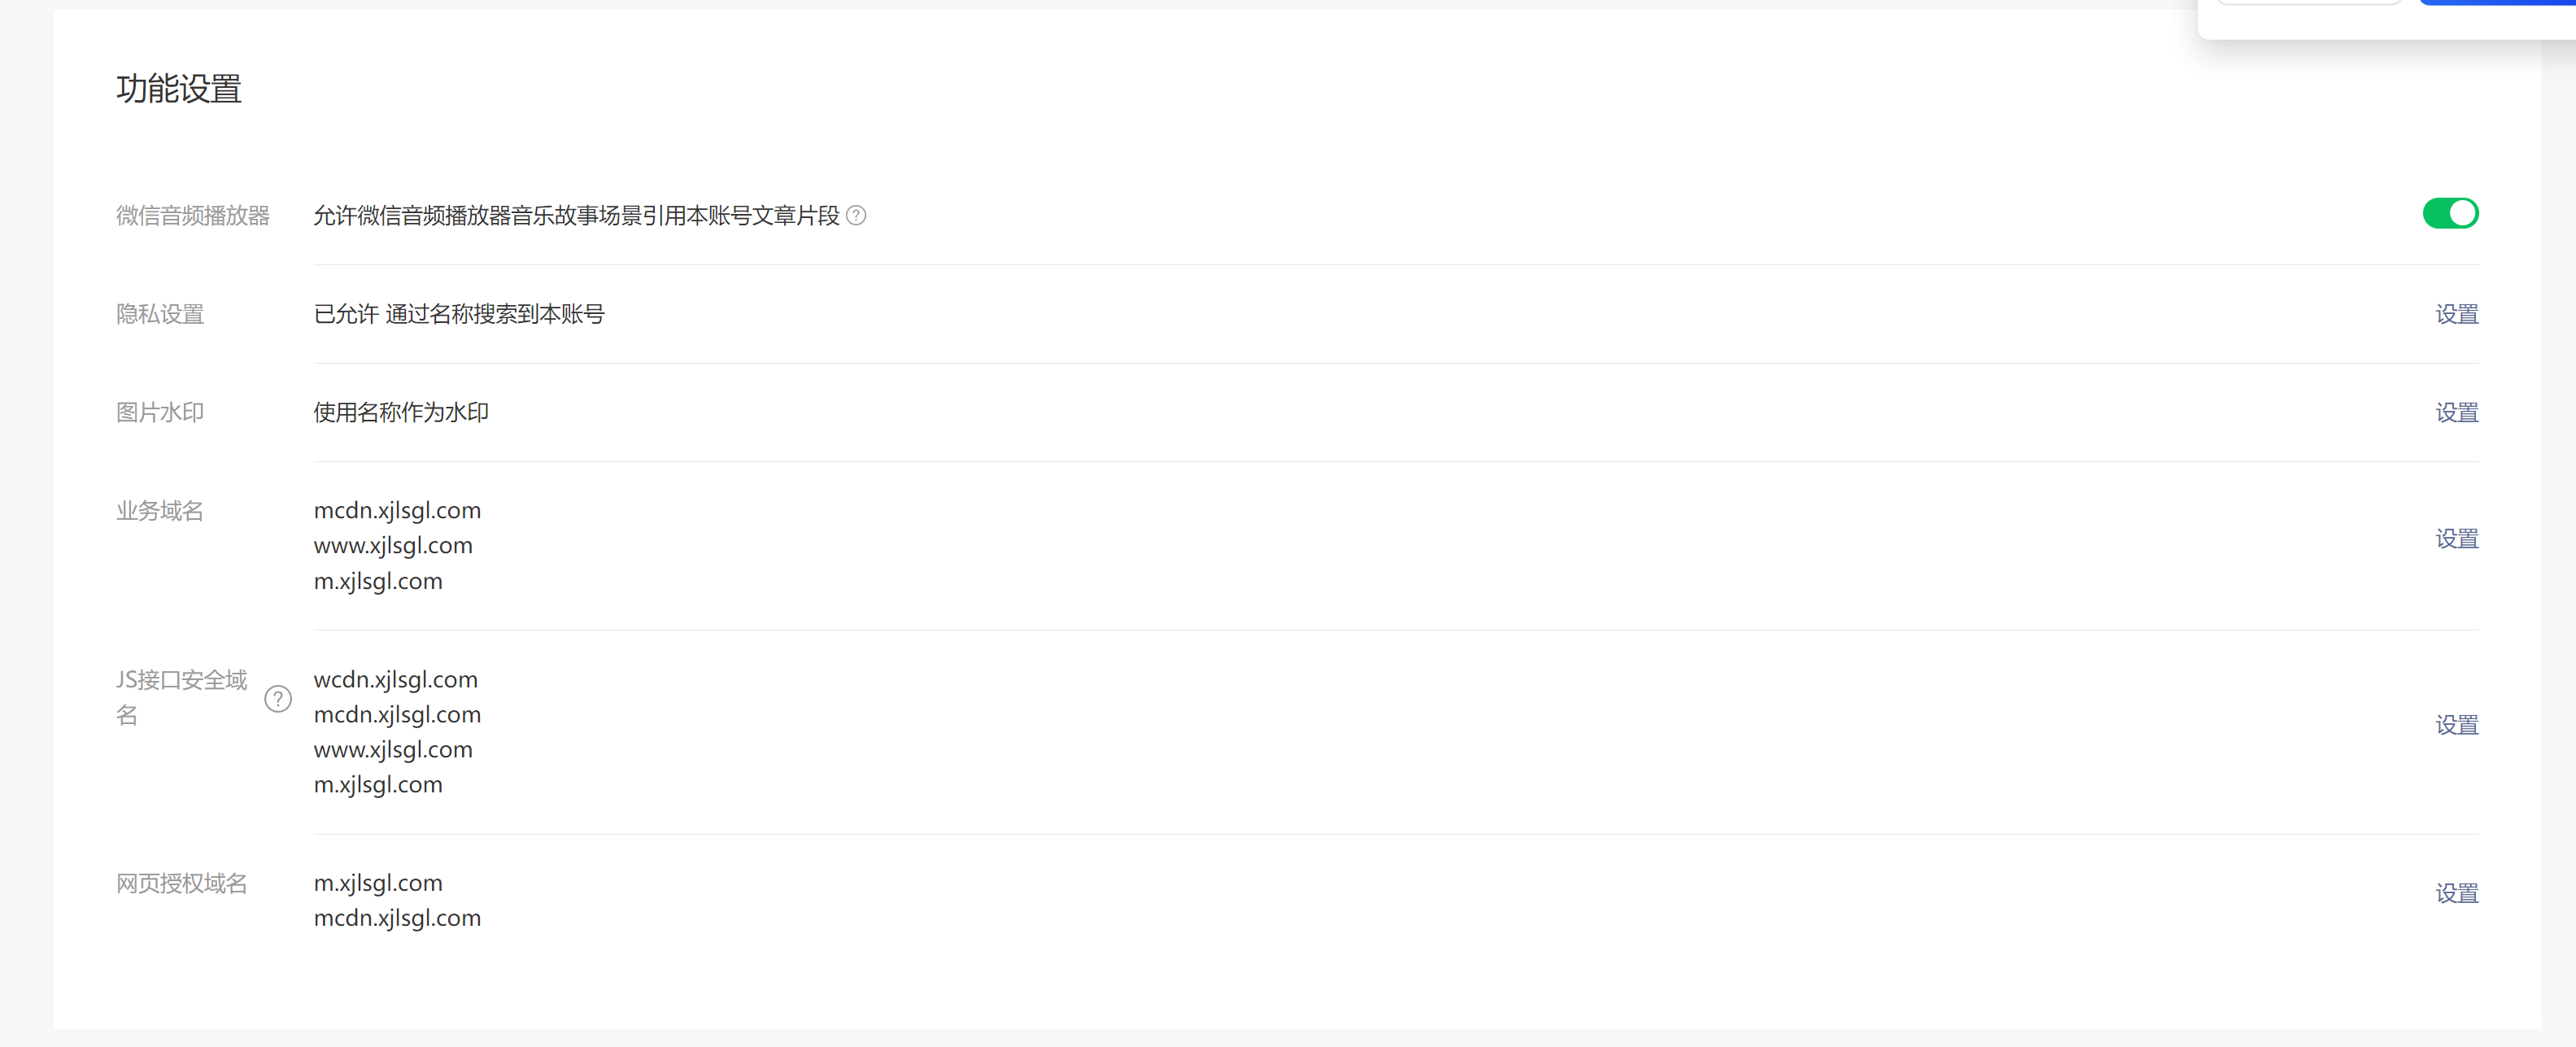The height and width of the screenshot is (1047, 2576).
Task: Click the 功能设置 page heading
Action: point(179,88)
